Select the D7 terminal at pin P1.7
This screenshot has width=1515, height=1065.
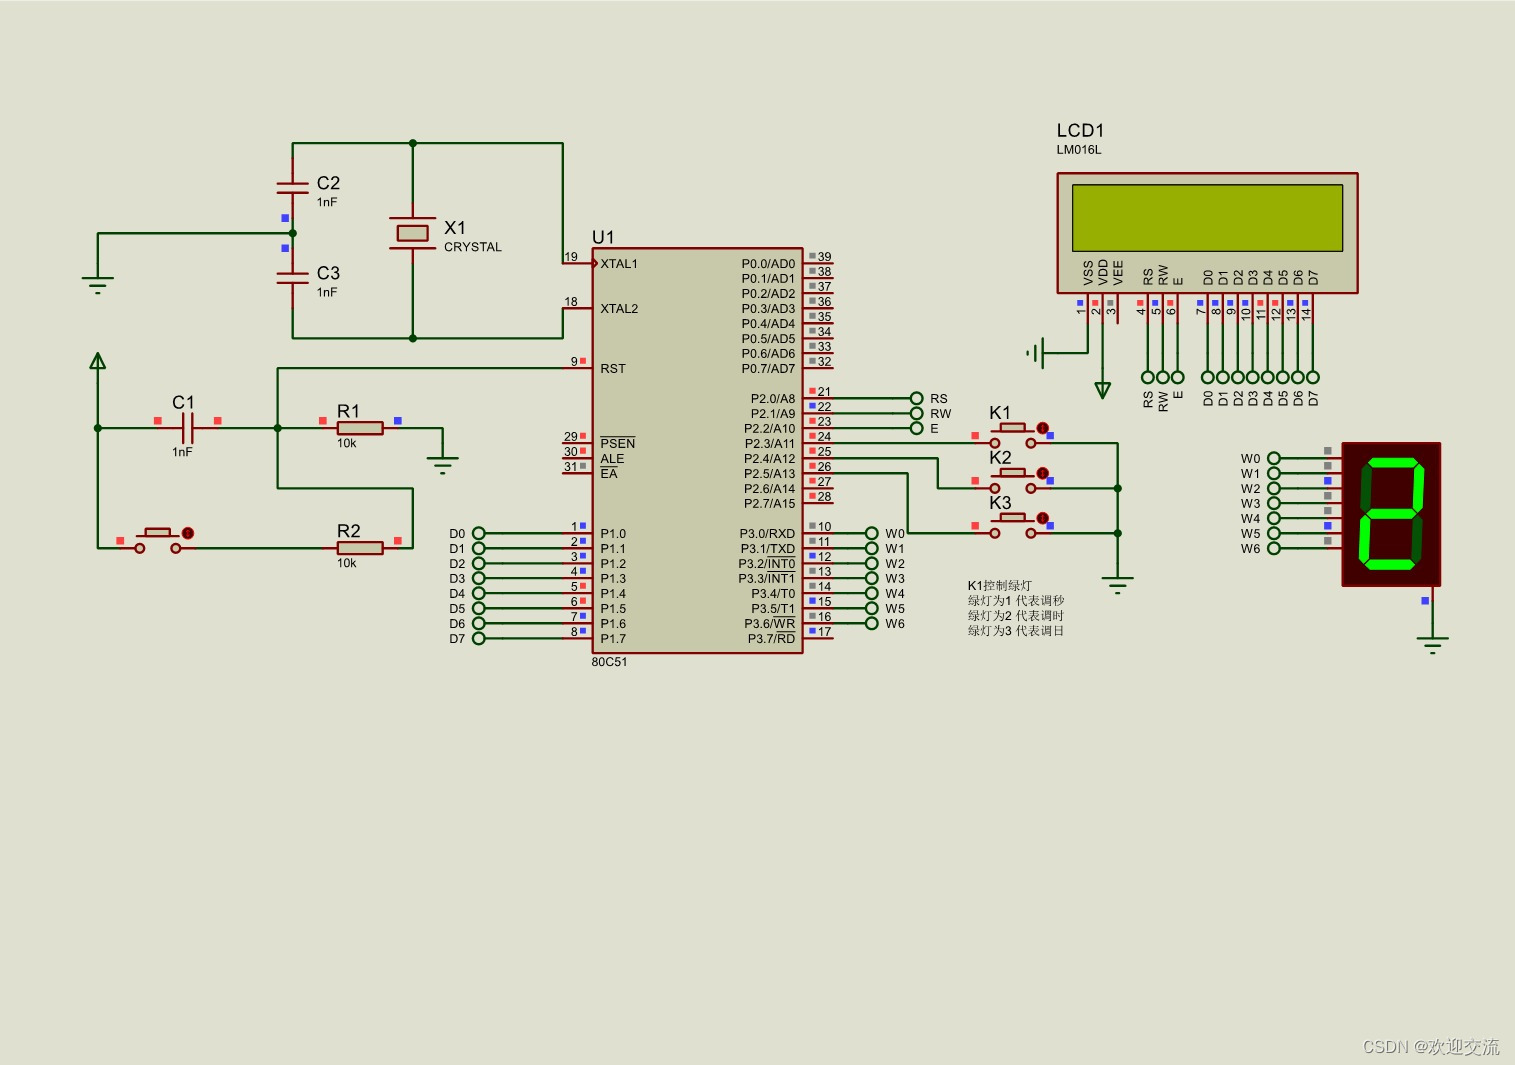pyautogui.click(x=478, y=638)
